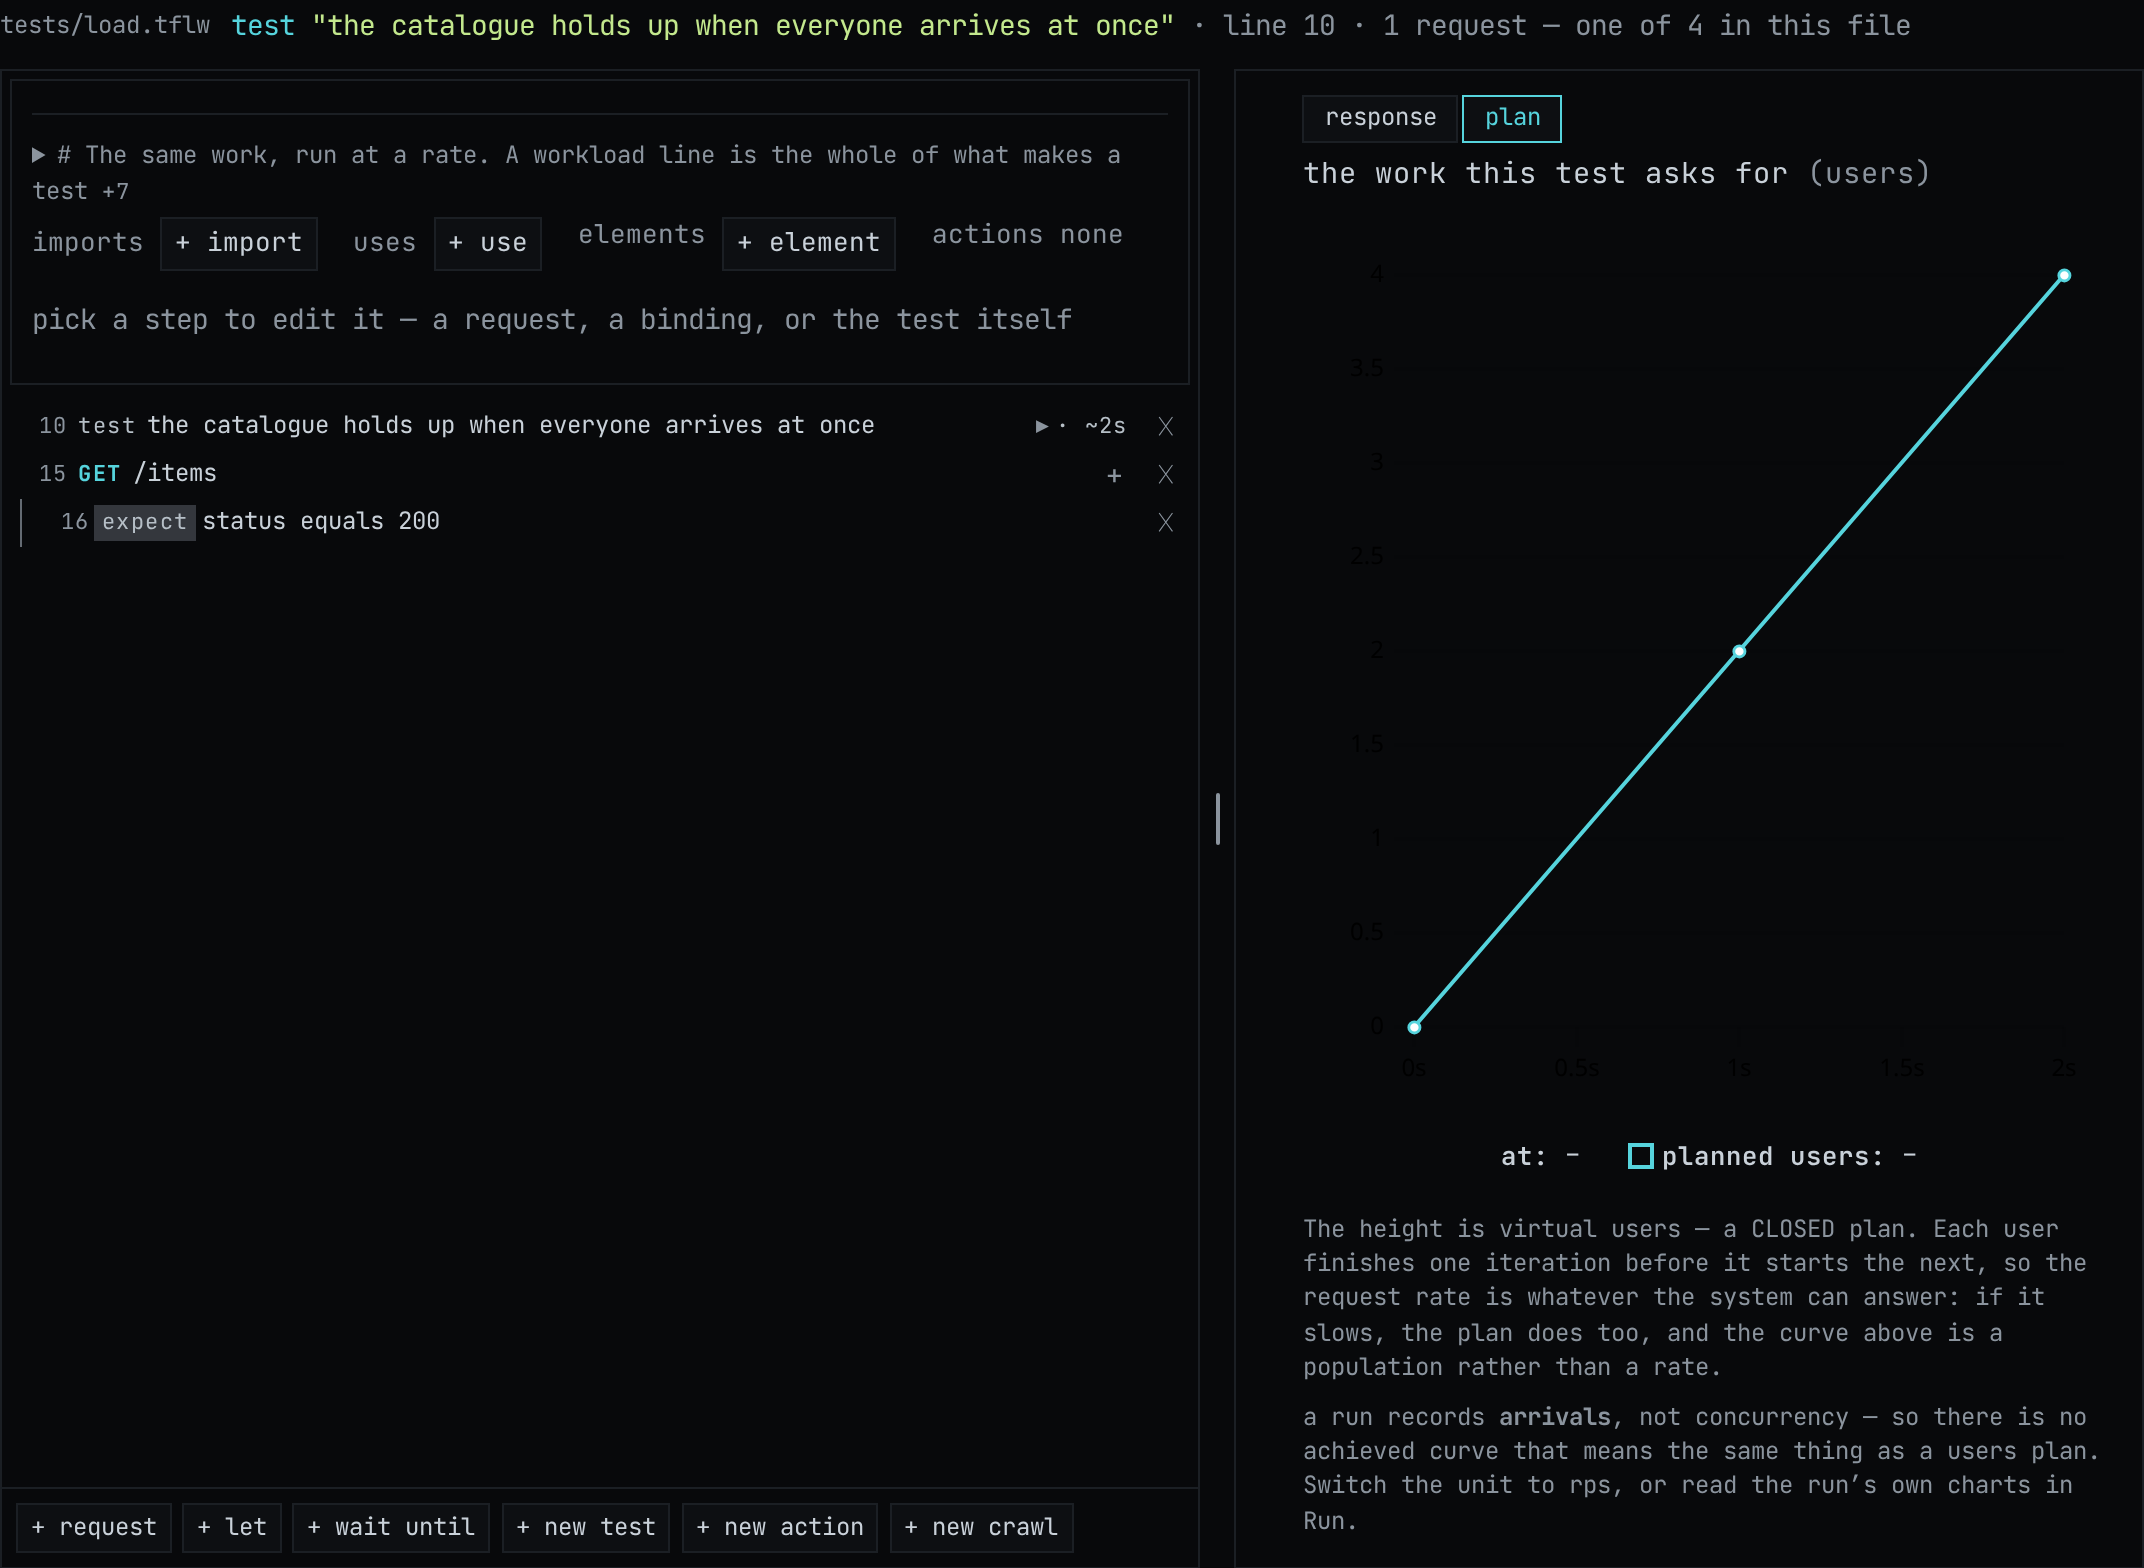Select the expect status equals 200 line
The height and width of the screenshot is (1568, 2144).
(x=600, y=522)
